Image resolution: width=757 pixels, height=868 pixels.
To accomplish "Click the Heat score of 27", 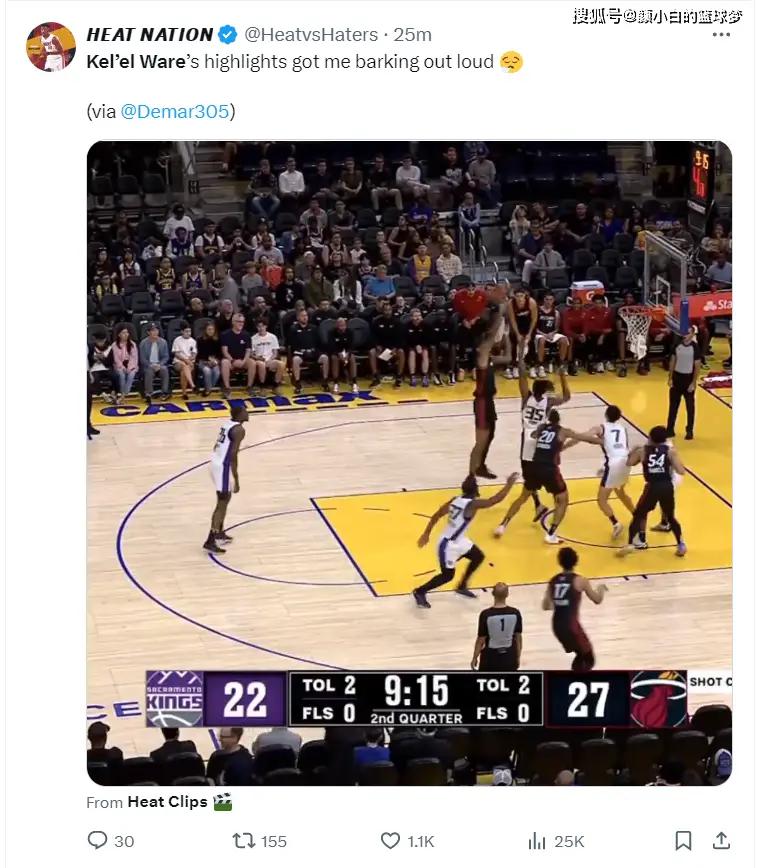I will coord(588,699).
